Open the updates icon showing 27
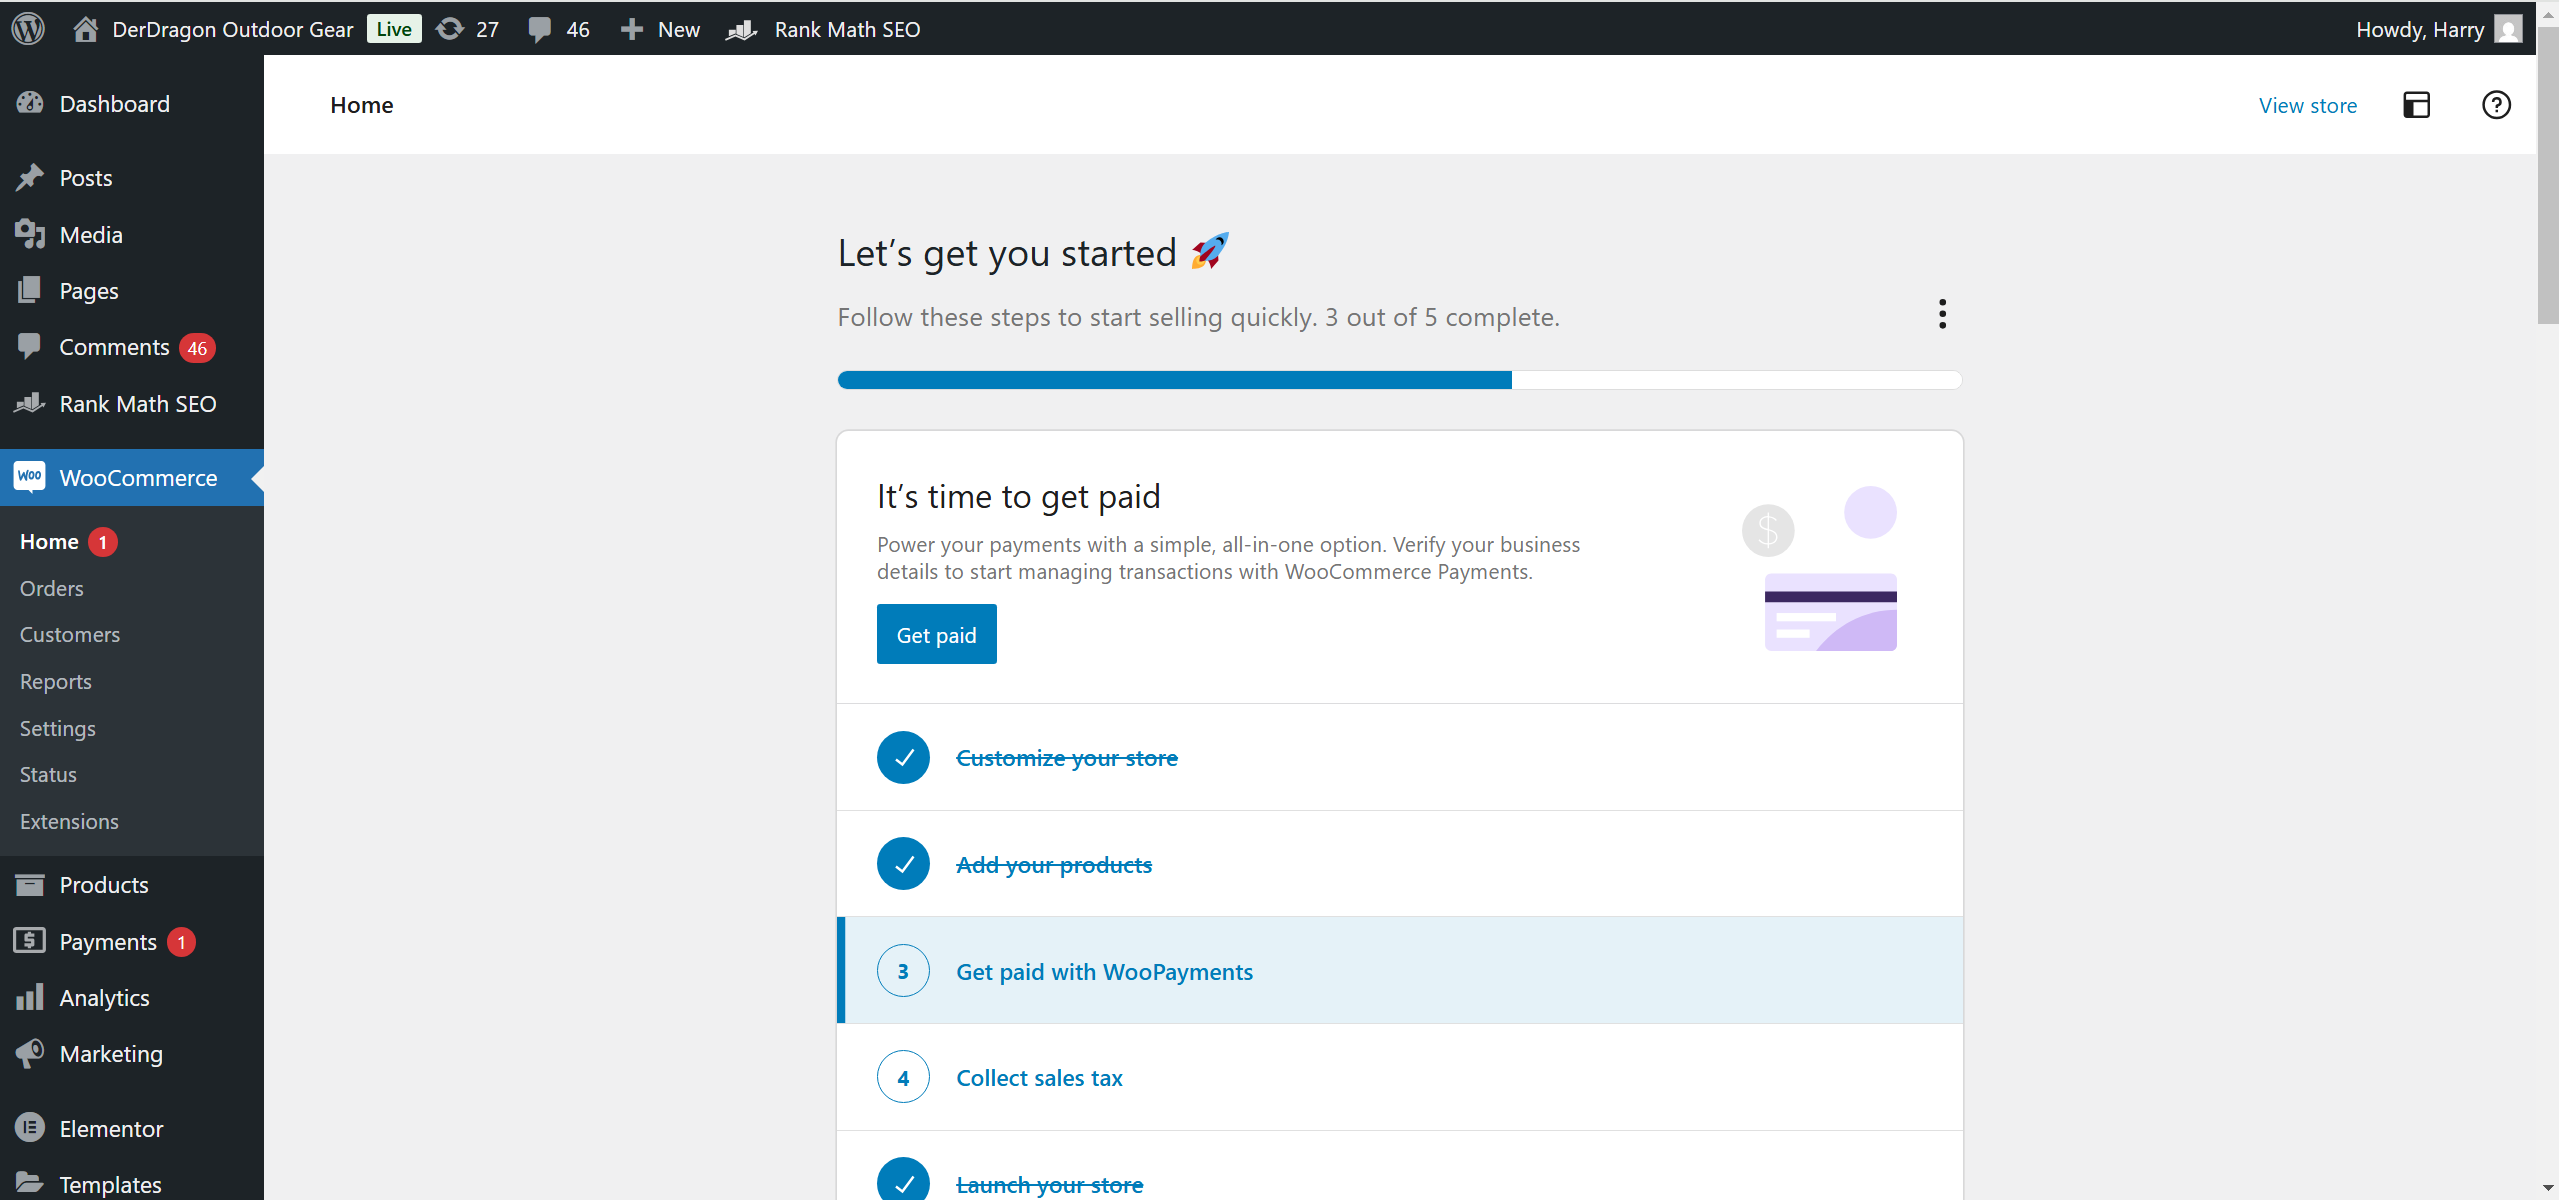This screenshot has width=2559, height=1200. pyautogui.click(x=451, y=28)
